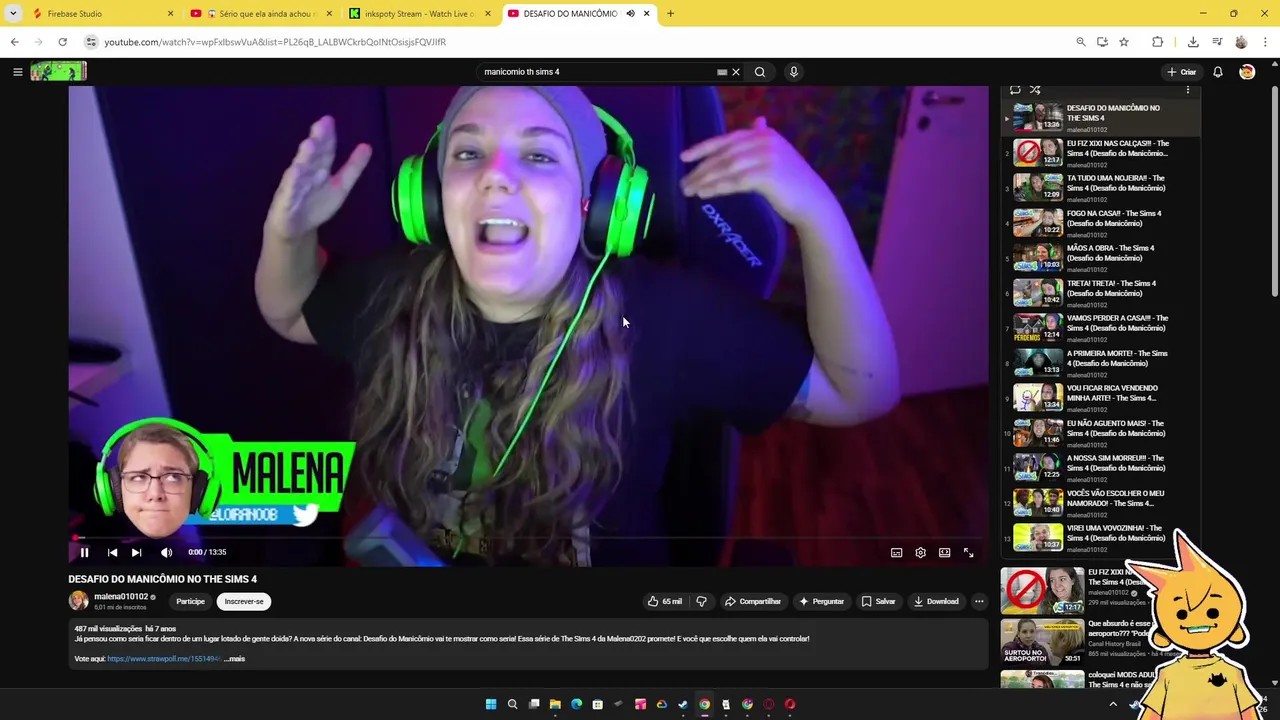Select 'MÃOS A OBRA' playlist video

point(1099,258)
